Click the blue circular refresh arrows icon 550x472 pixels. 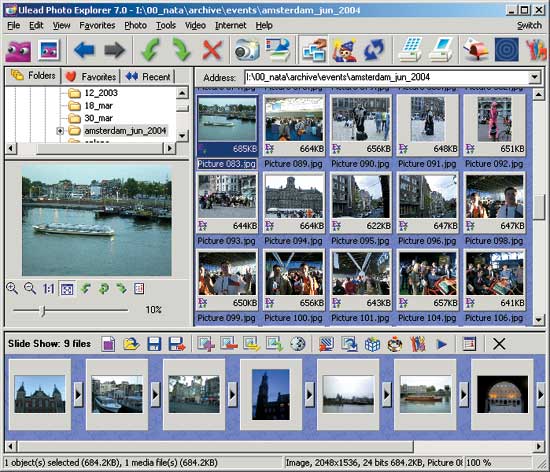[374, 50]
